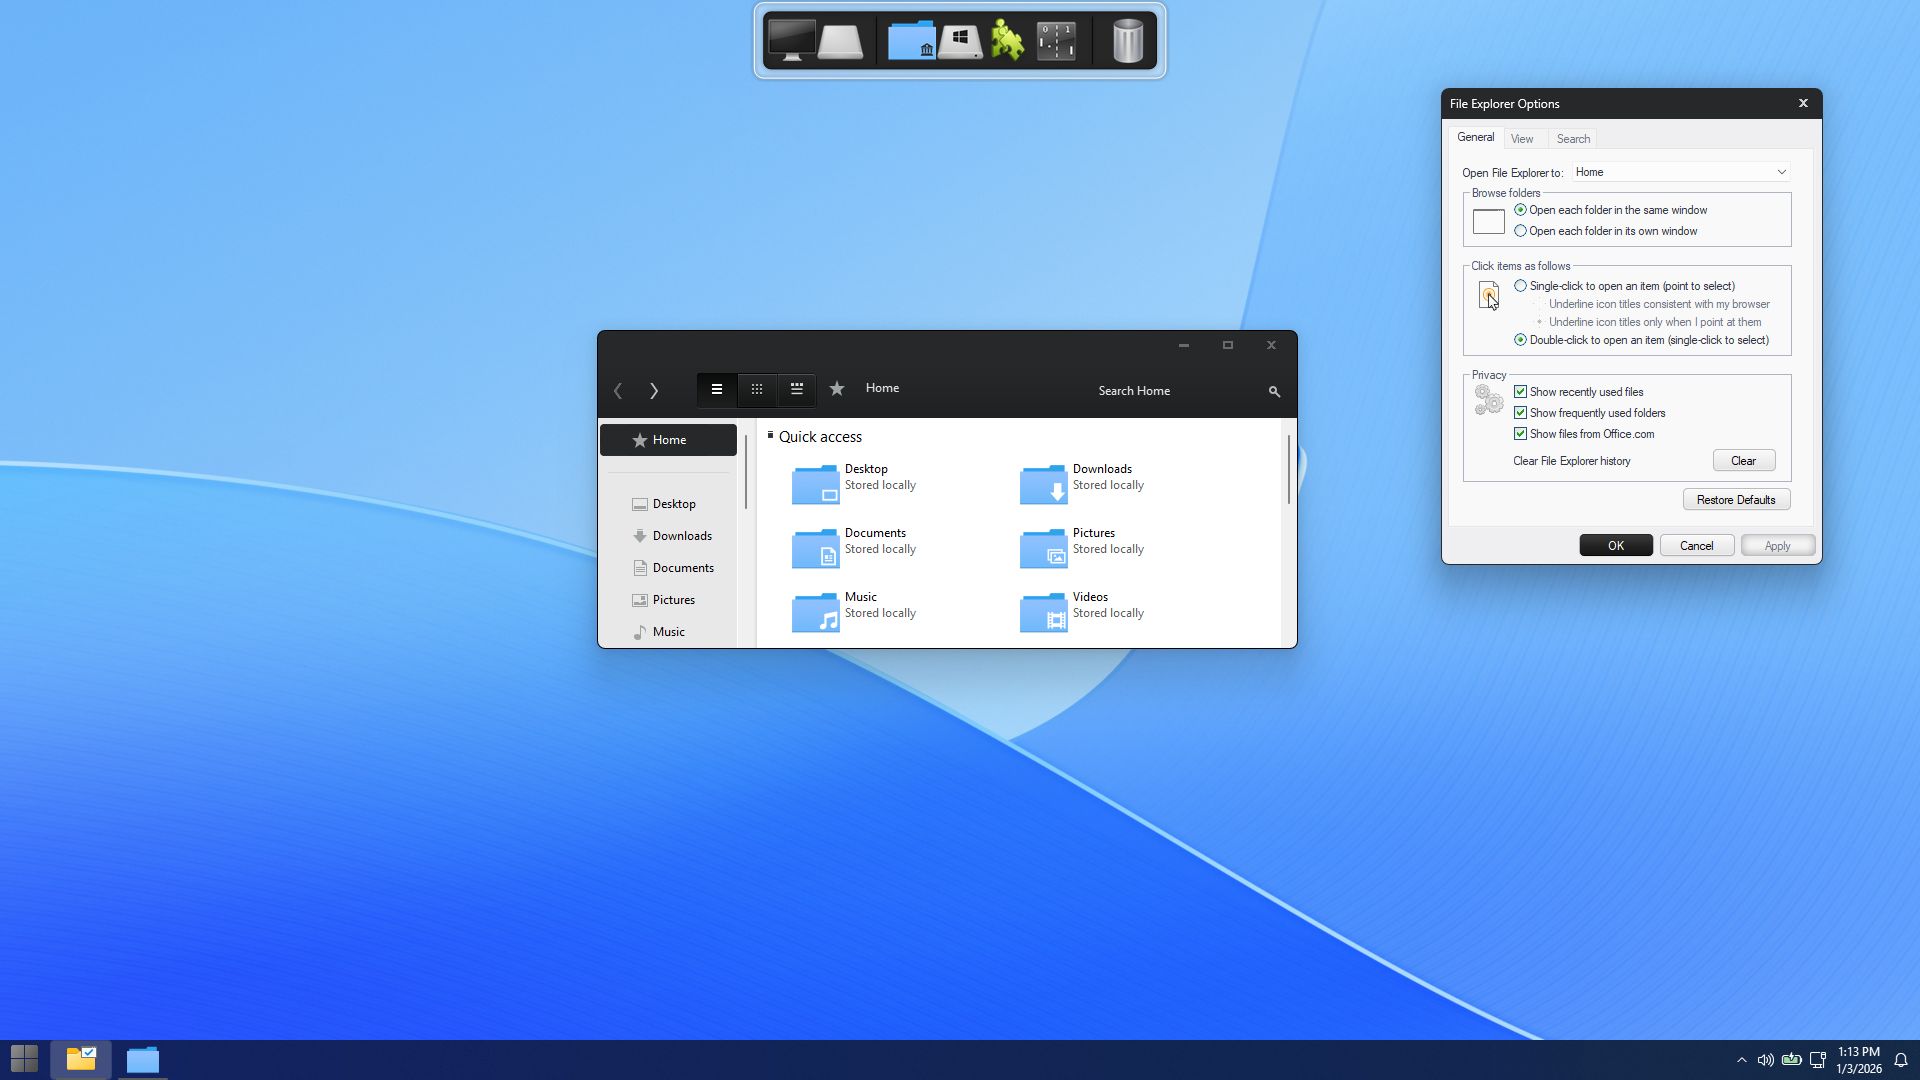The width and height of the screenshot is (1920, 1080).
Task: Switch to the View tab
Action: click(1522, 139)
